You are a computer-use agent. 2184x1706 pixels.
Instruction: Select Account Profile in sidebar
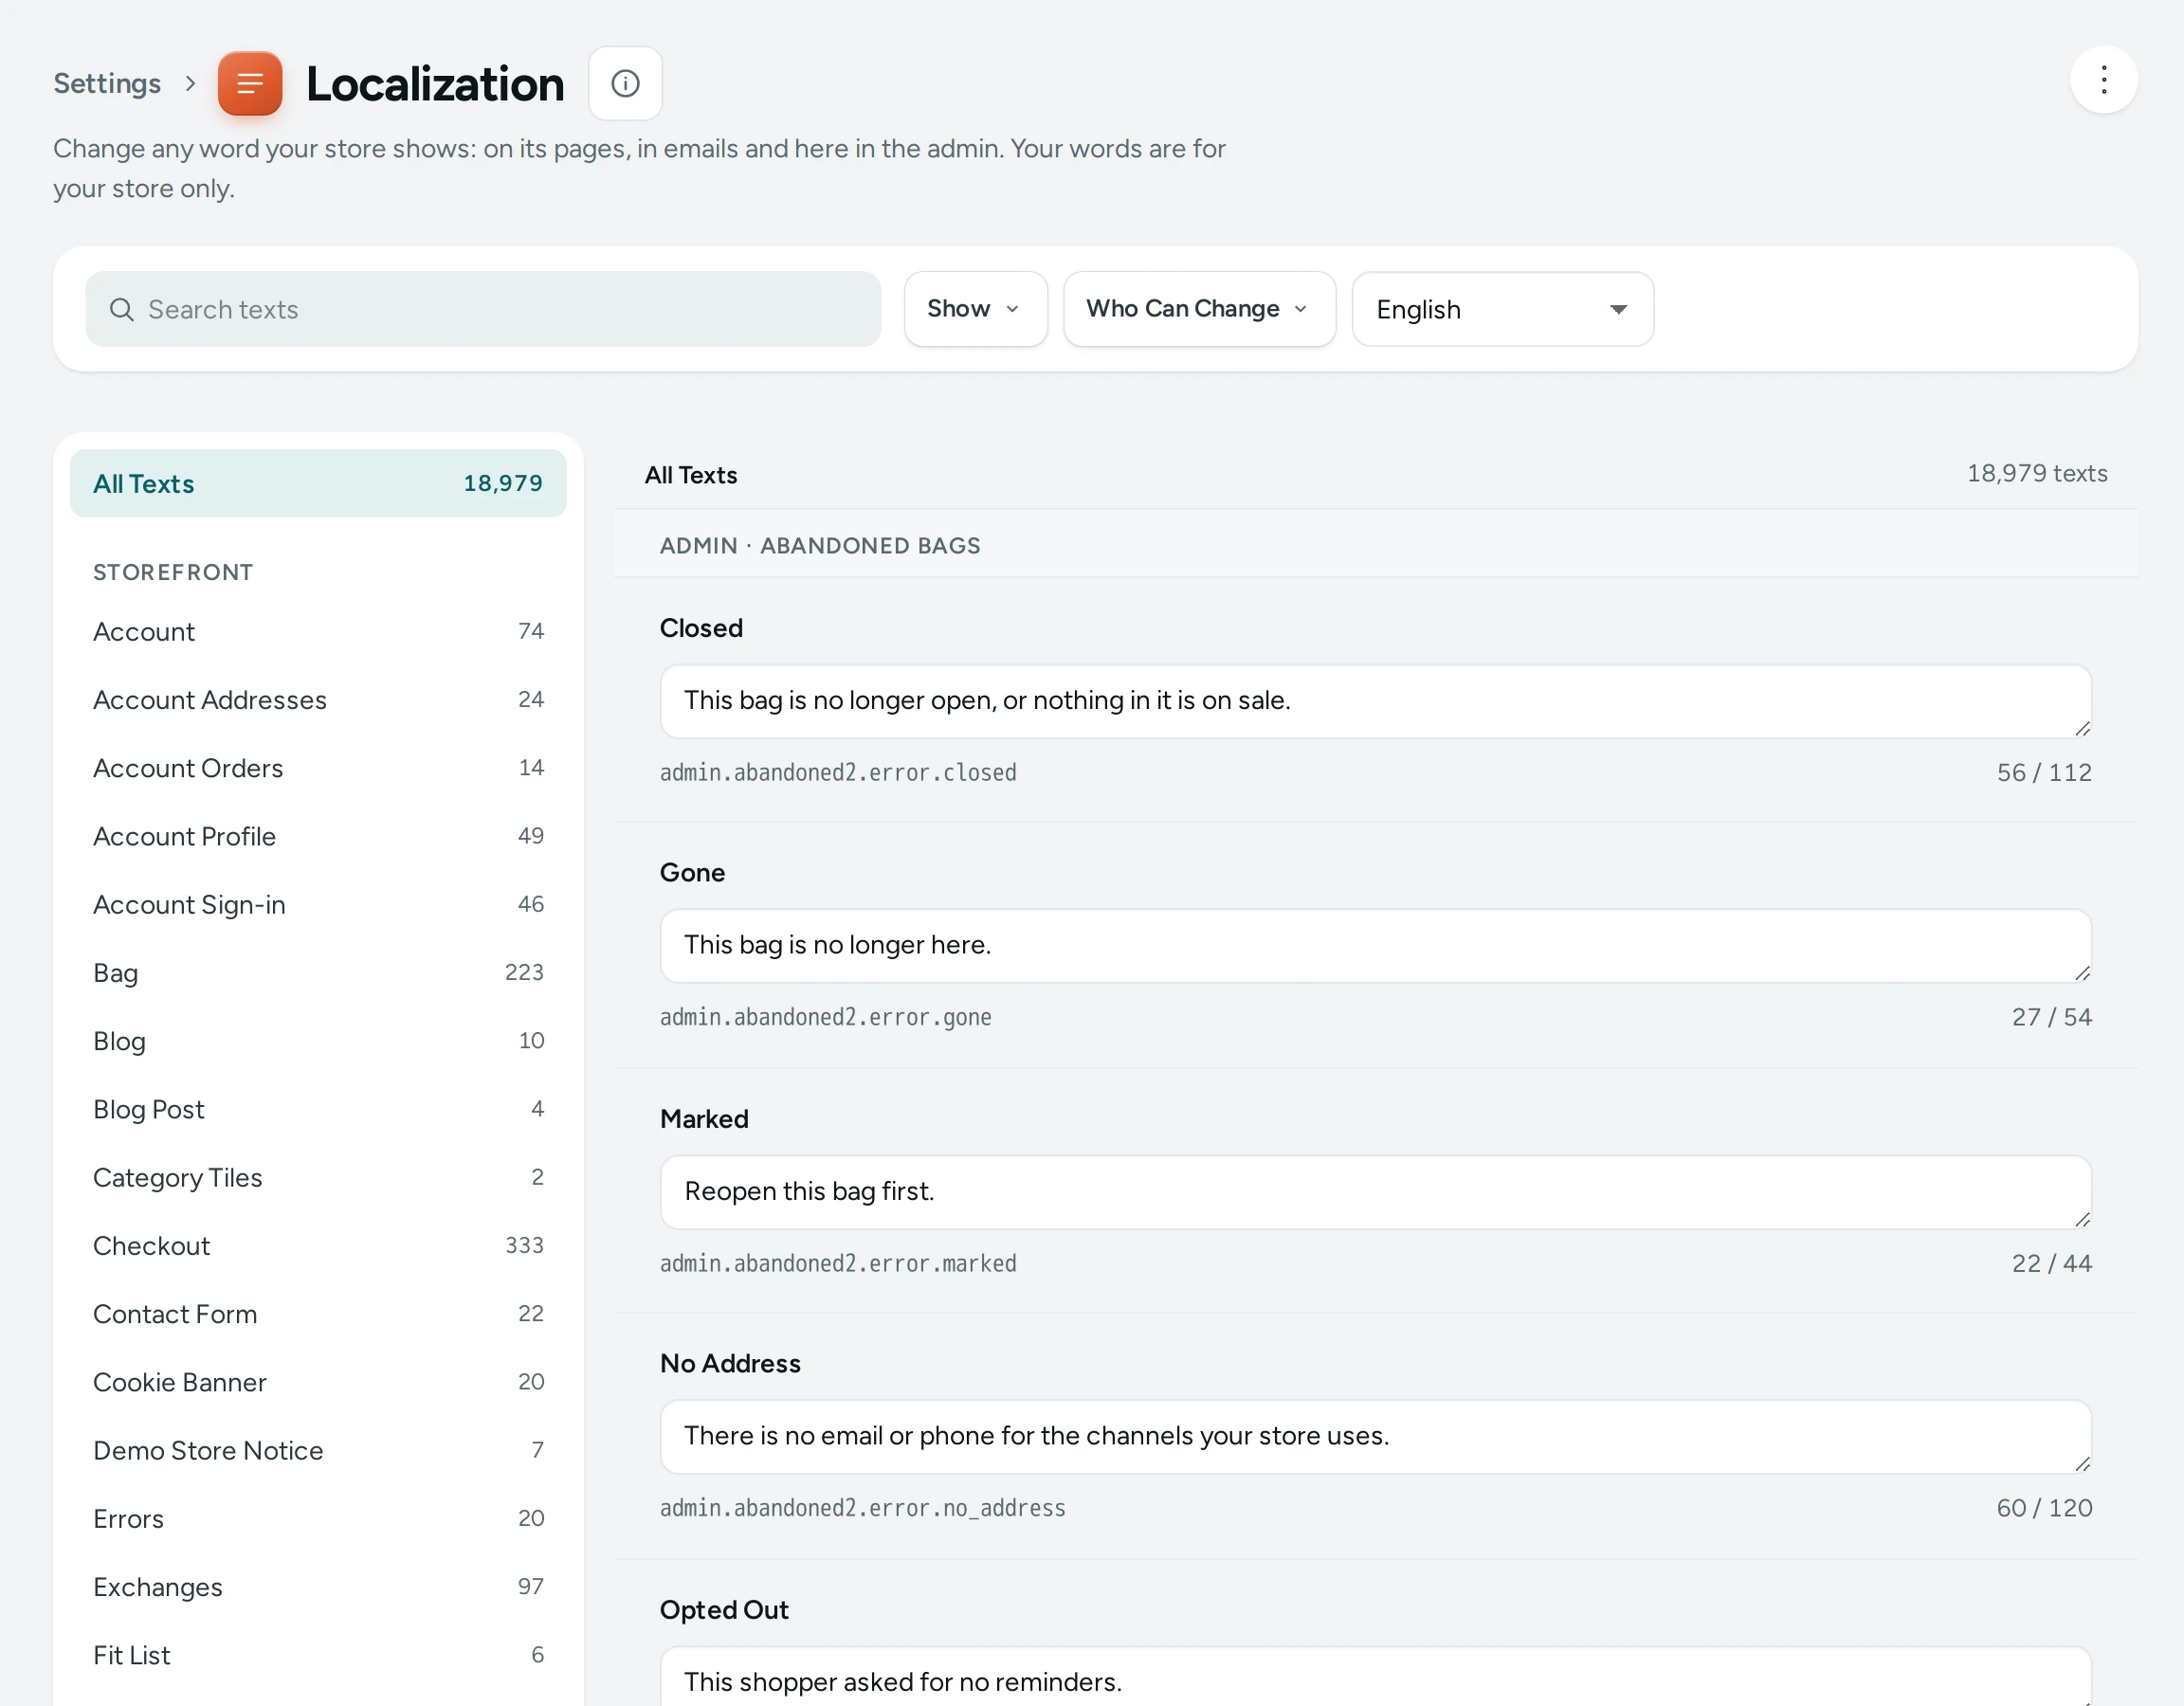[x=318, y=836]
